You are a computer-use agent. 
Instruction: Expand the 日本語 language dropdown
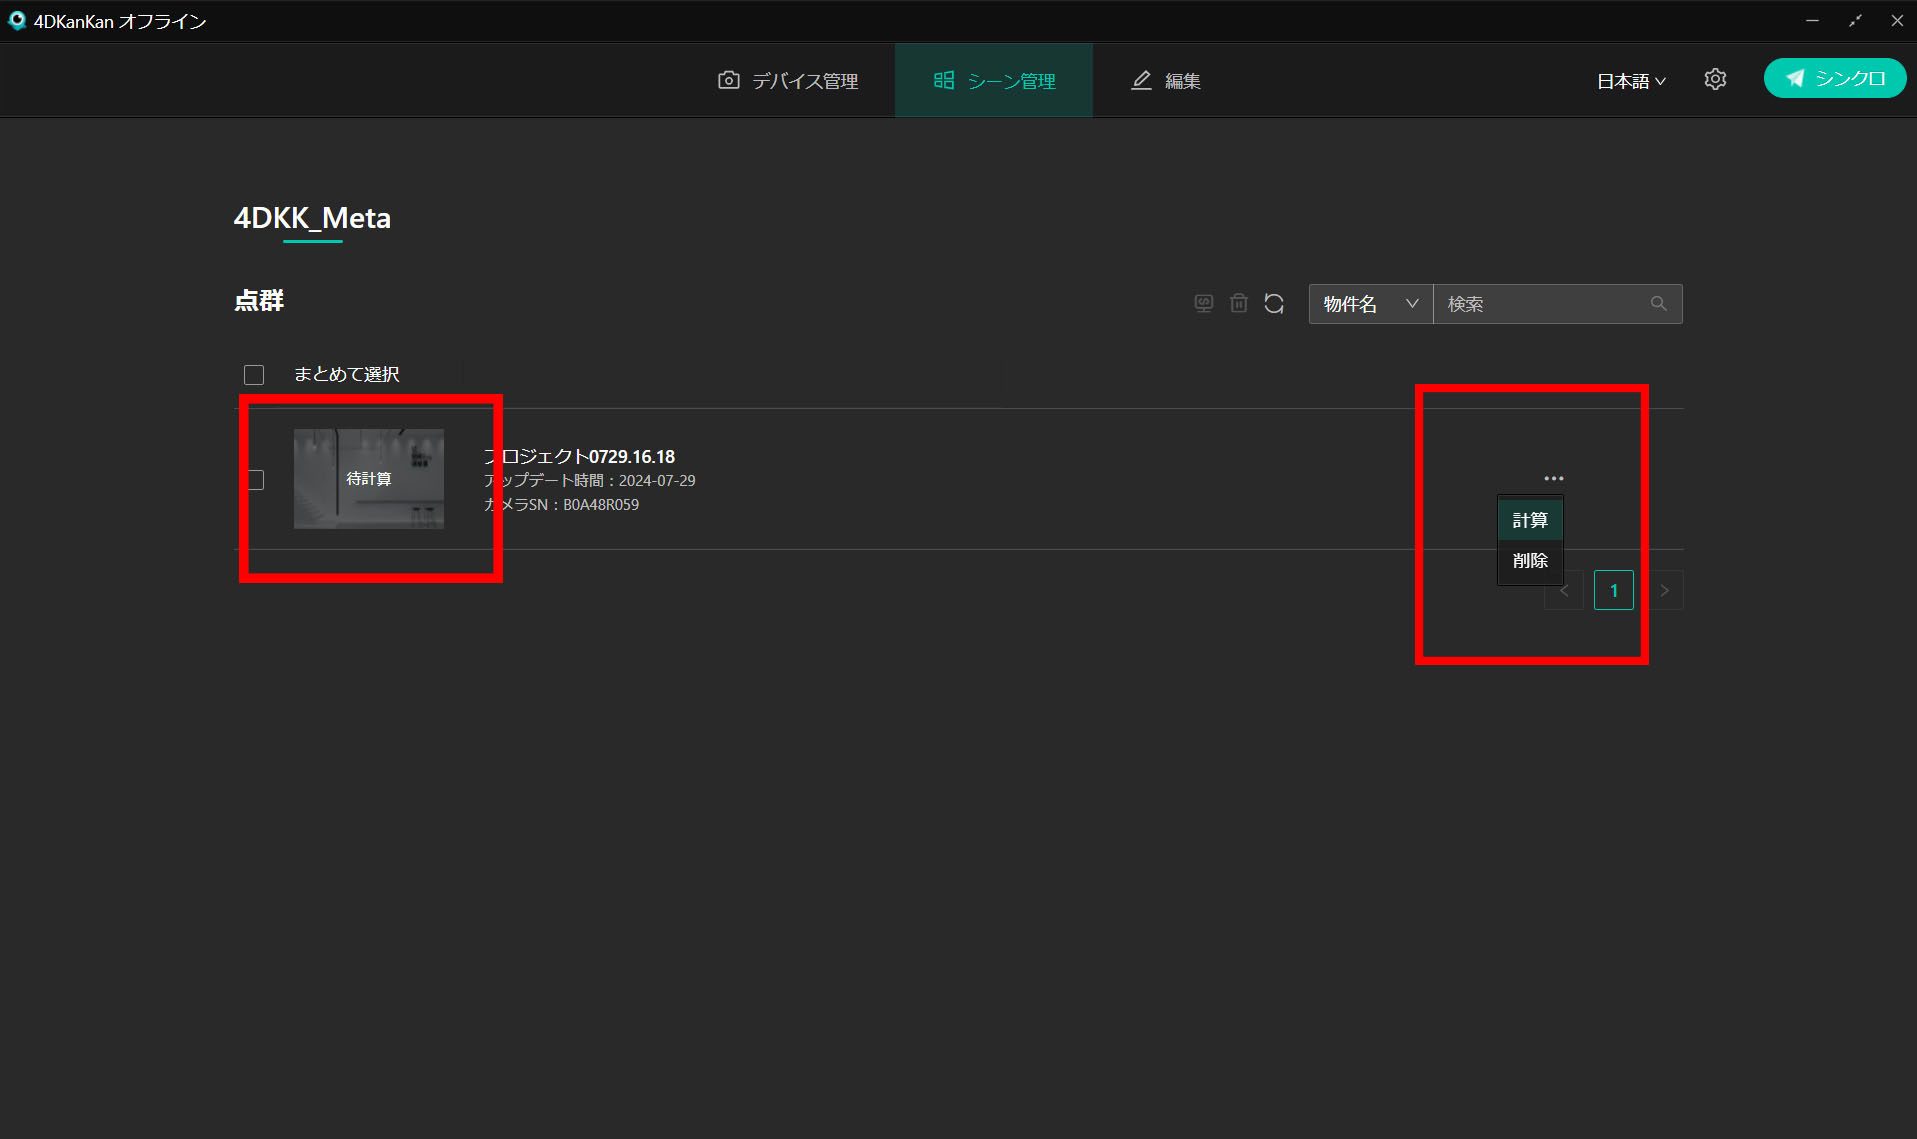tap(1630, 81)
